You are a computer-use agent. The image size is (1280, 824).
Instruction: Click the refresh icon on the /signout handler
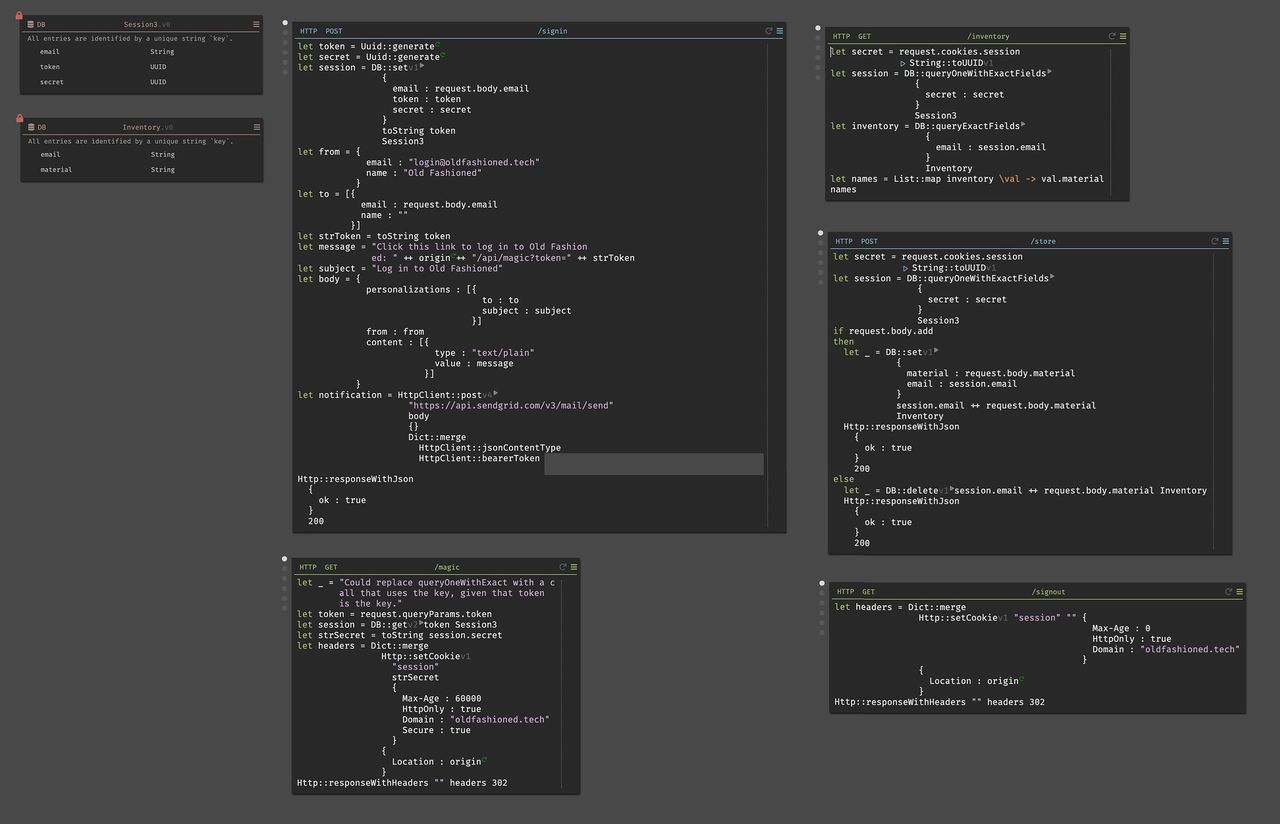(x=1228, y=591)
